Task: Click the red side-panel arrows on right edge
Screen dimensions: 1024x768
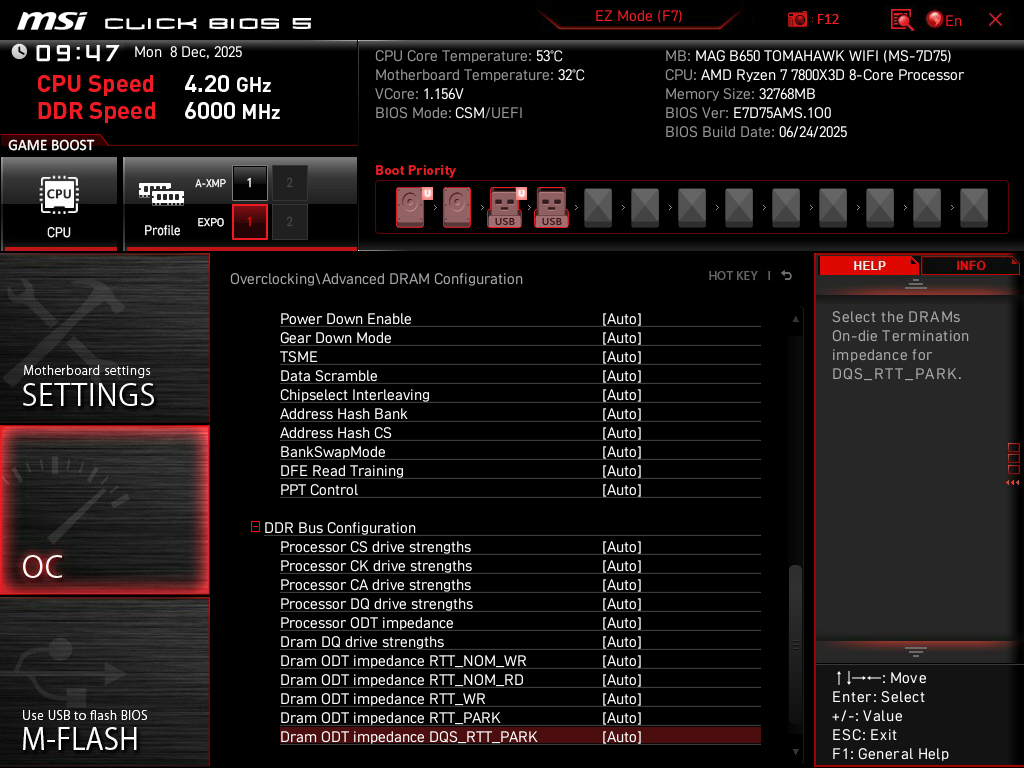Action: (x=1013, y=483)
